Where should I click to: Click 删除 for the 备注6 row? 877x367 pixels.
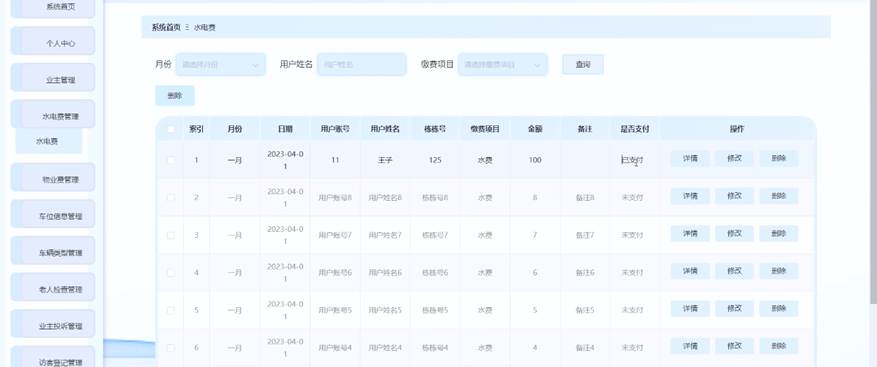point(779,271)
